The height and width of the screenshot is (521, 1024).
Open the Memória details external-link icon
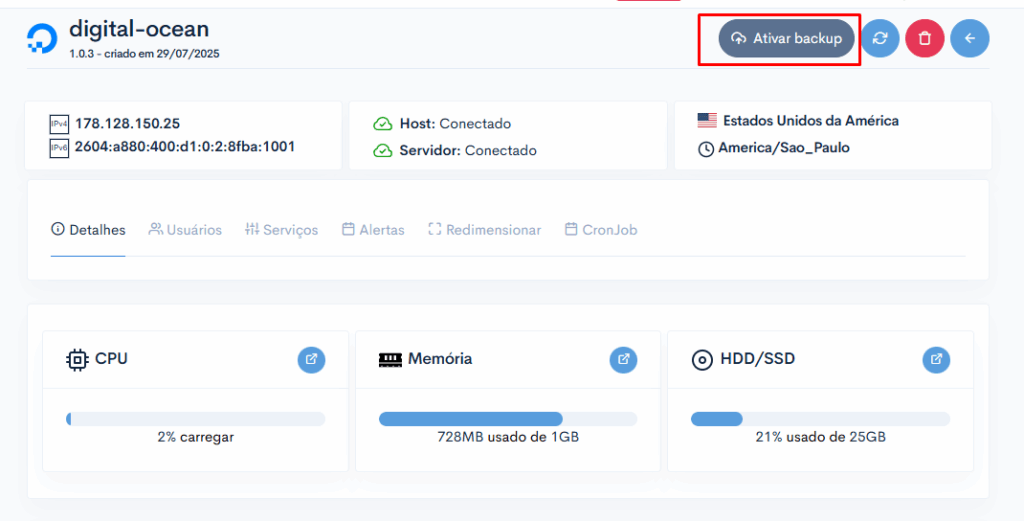click(624, 359)
